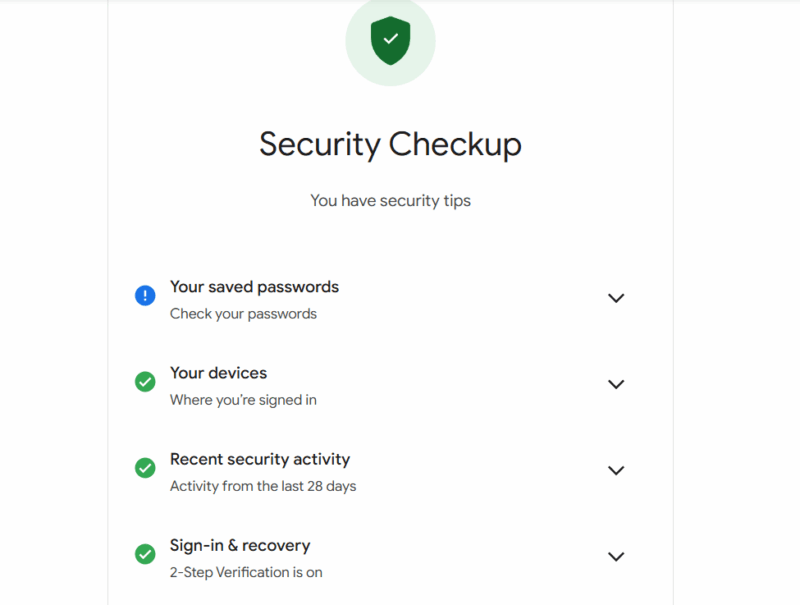Select the You have security tips message
This screenshot has height=605, width=800.
coord(390,200)
